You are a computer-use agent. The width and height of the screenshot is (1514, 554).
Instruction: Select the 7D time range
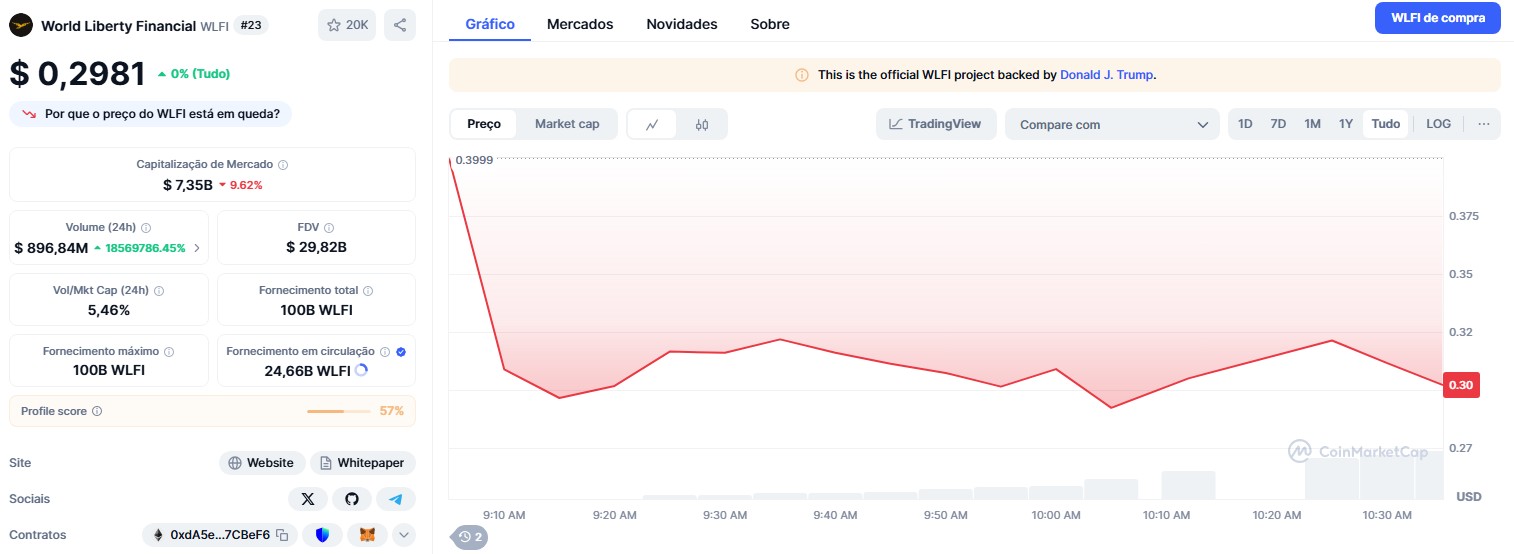click(1278, 124)
